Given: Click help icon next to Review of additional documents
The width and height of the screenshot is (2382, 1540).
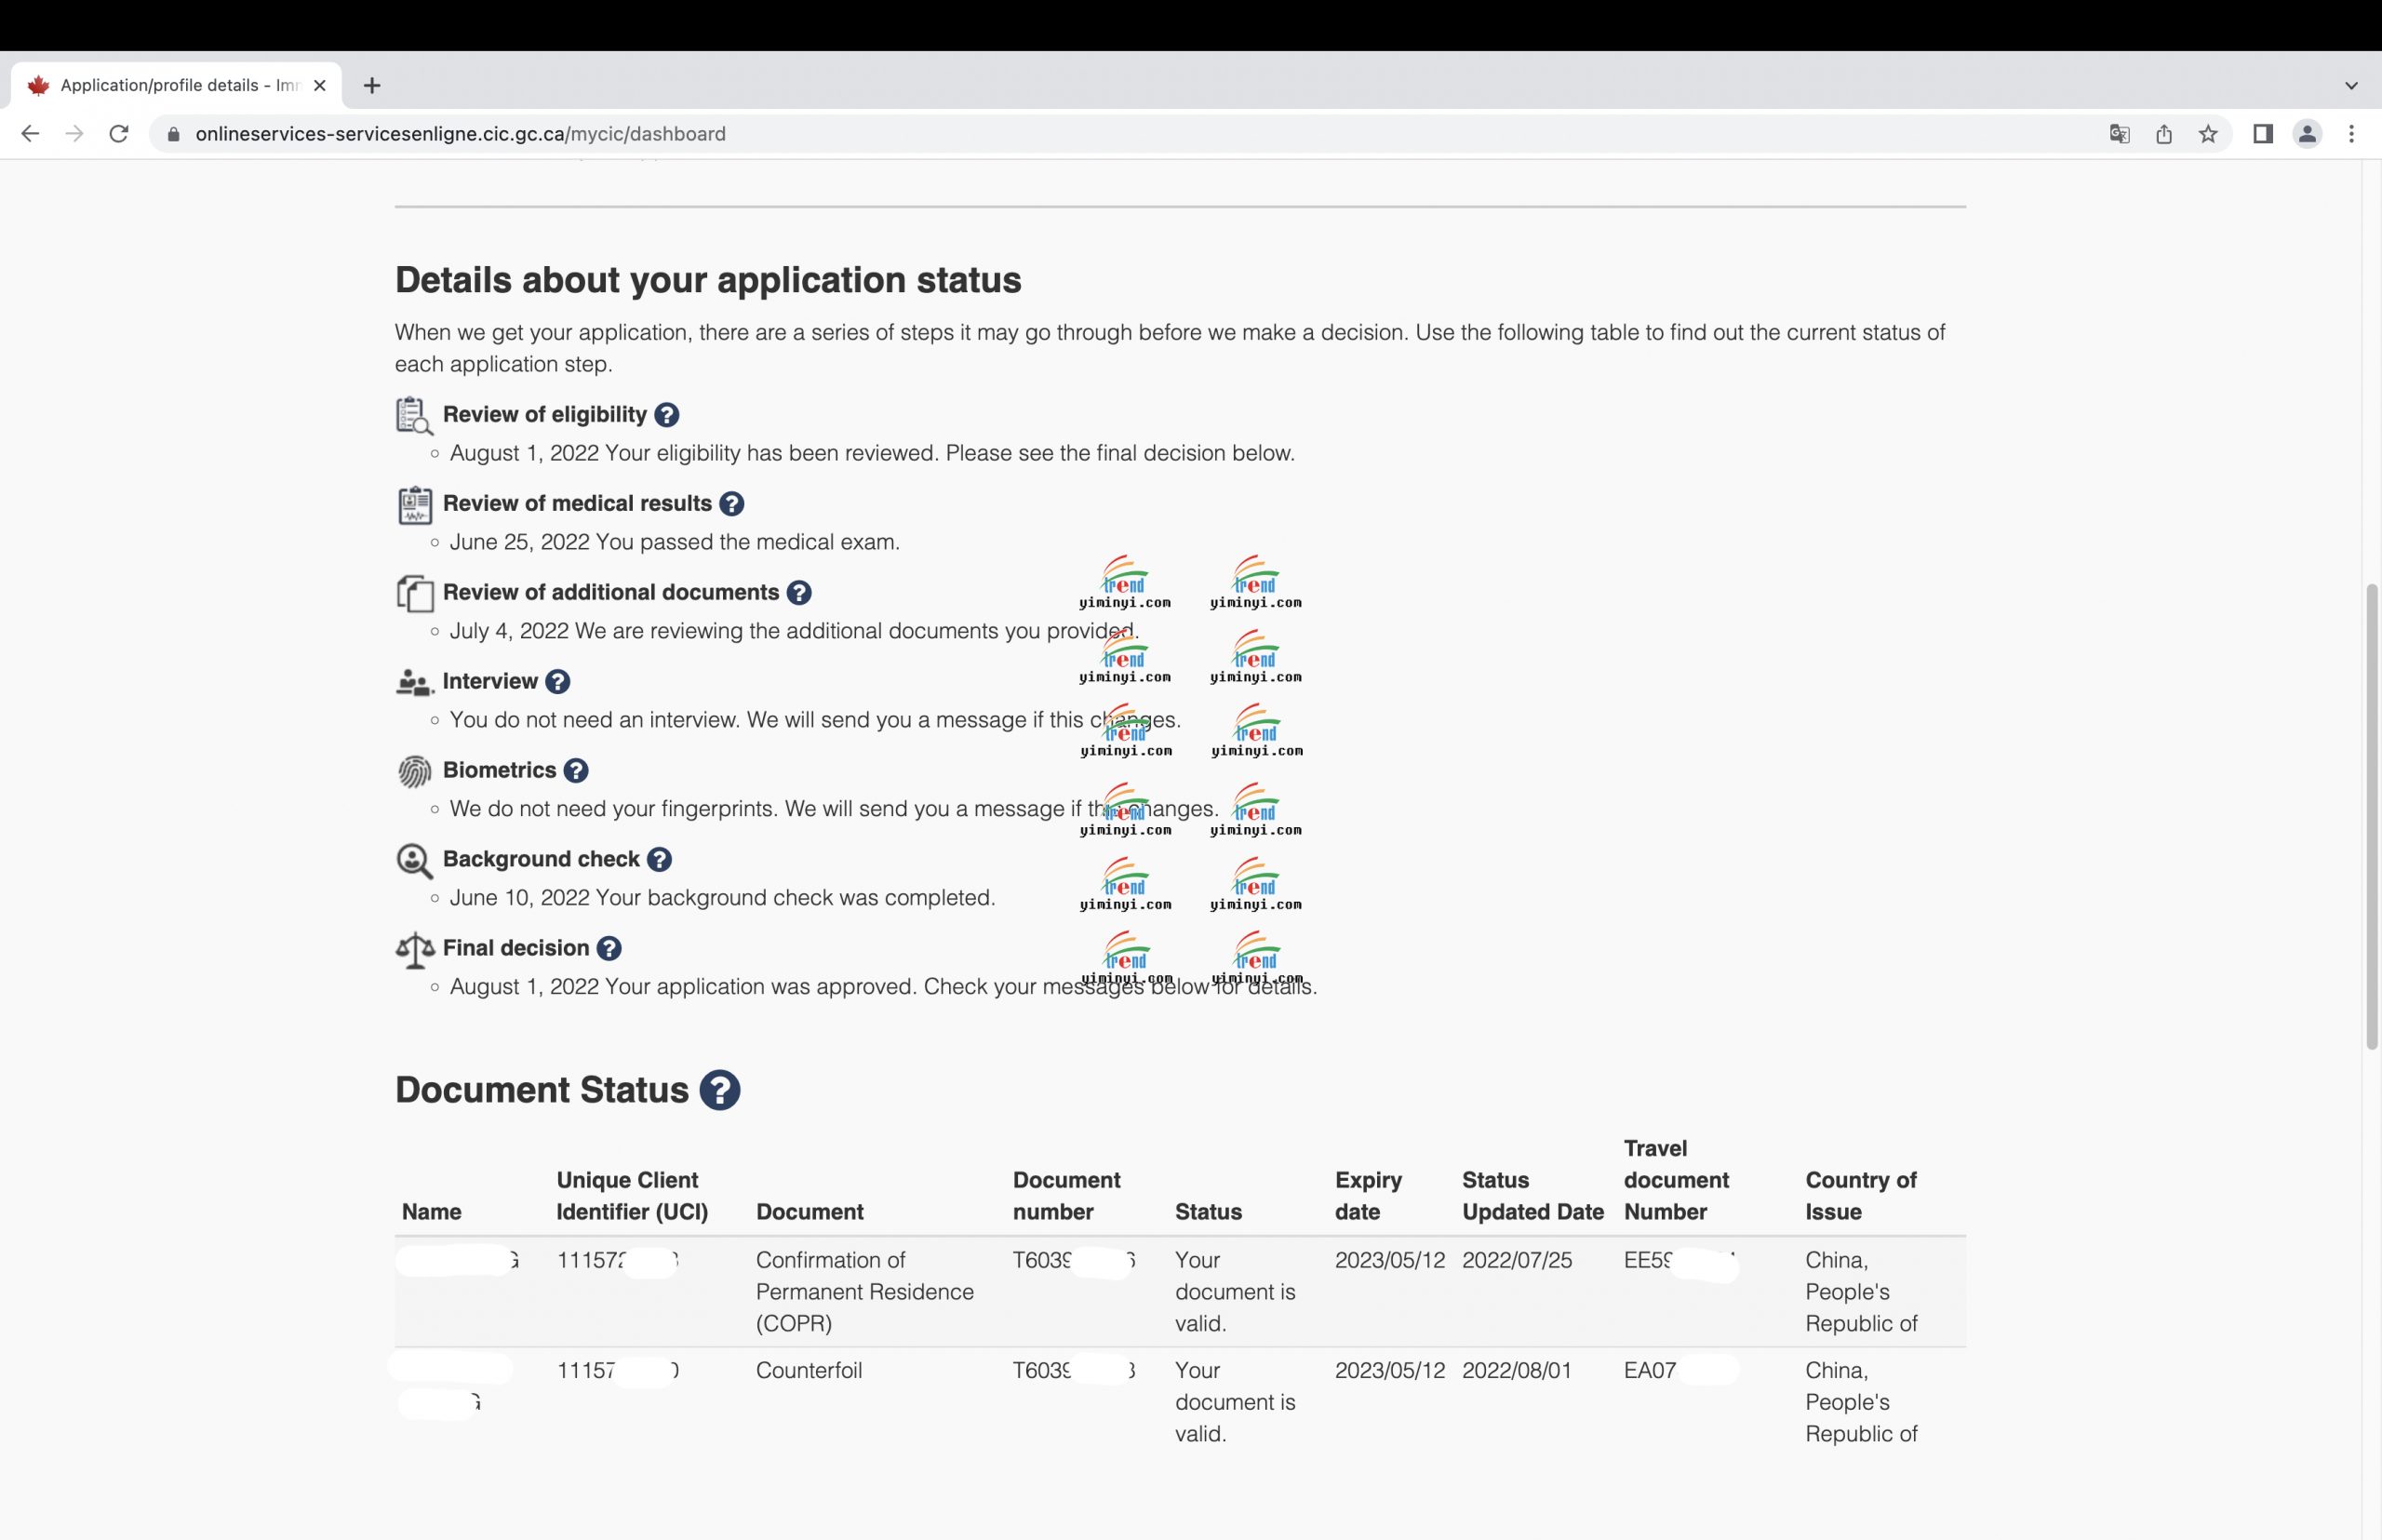Looking at the screenshot, I should (x=799, y=593).
